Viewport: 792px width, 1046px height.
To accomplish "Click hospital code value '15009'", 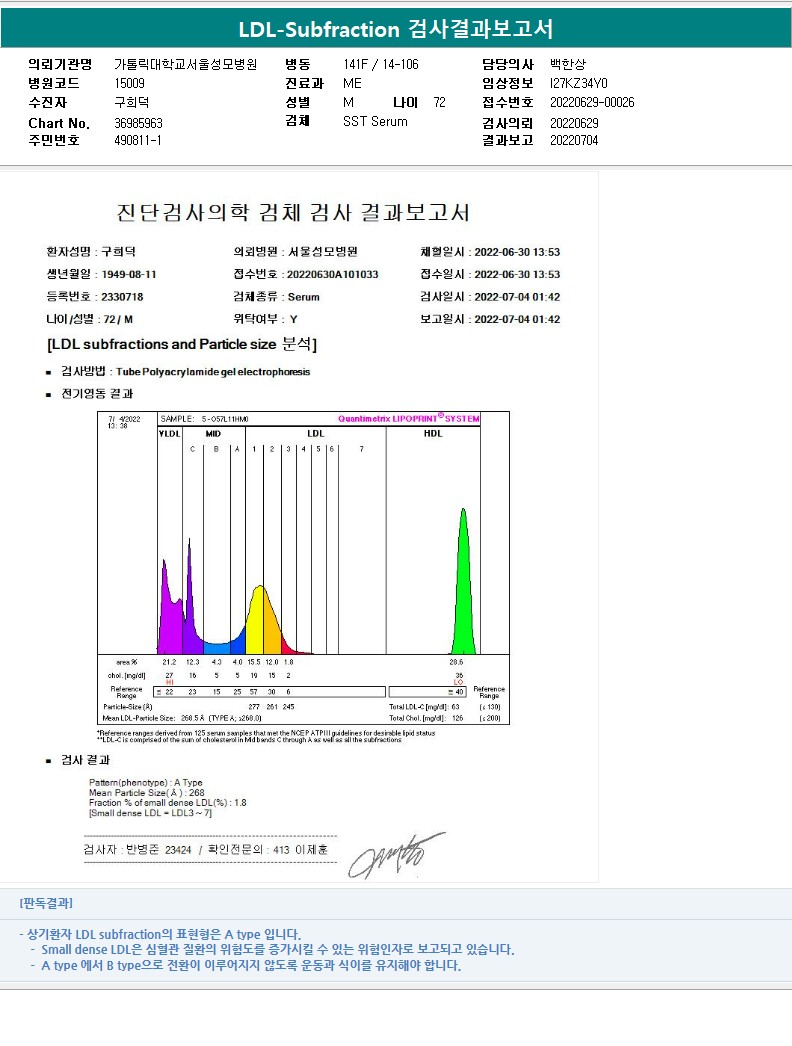I will [129, 83].
